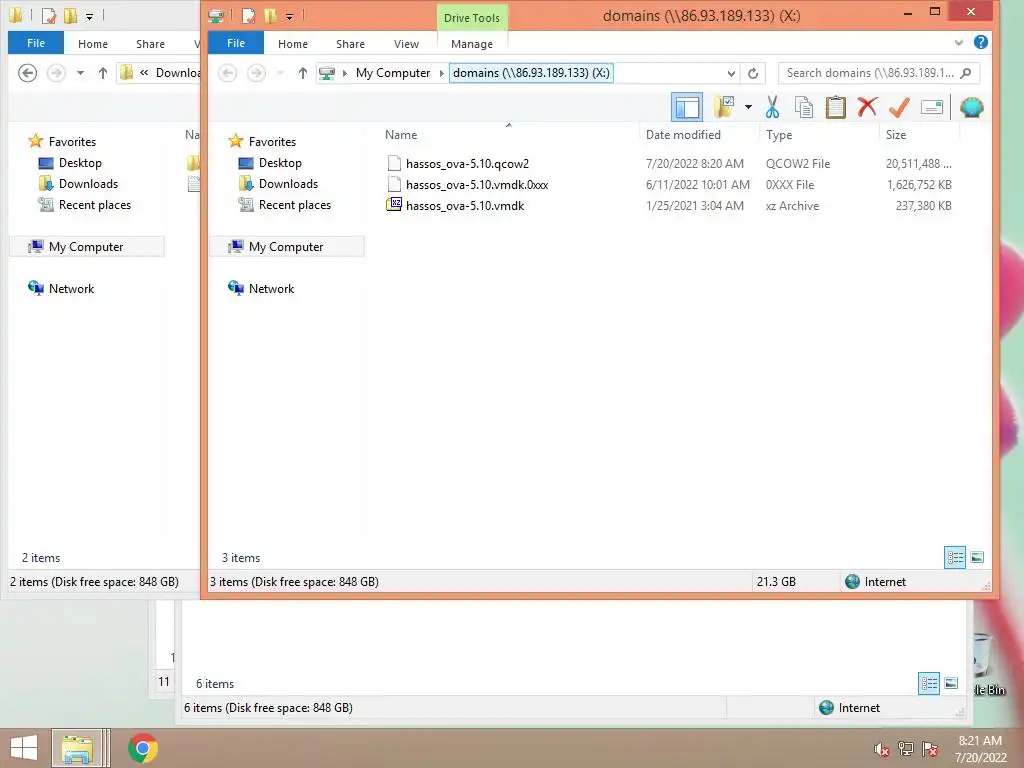The width and height of the screenshot is (1024, 768).
Task: Open File tab in Downloads window
Action: pos(36,43)
